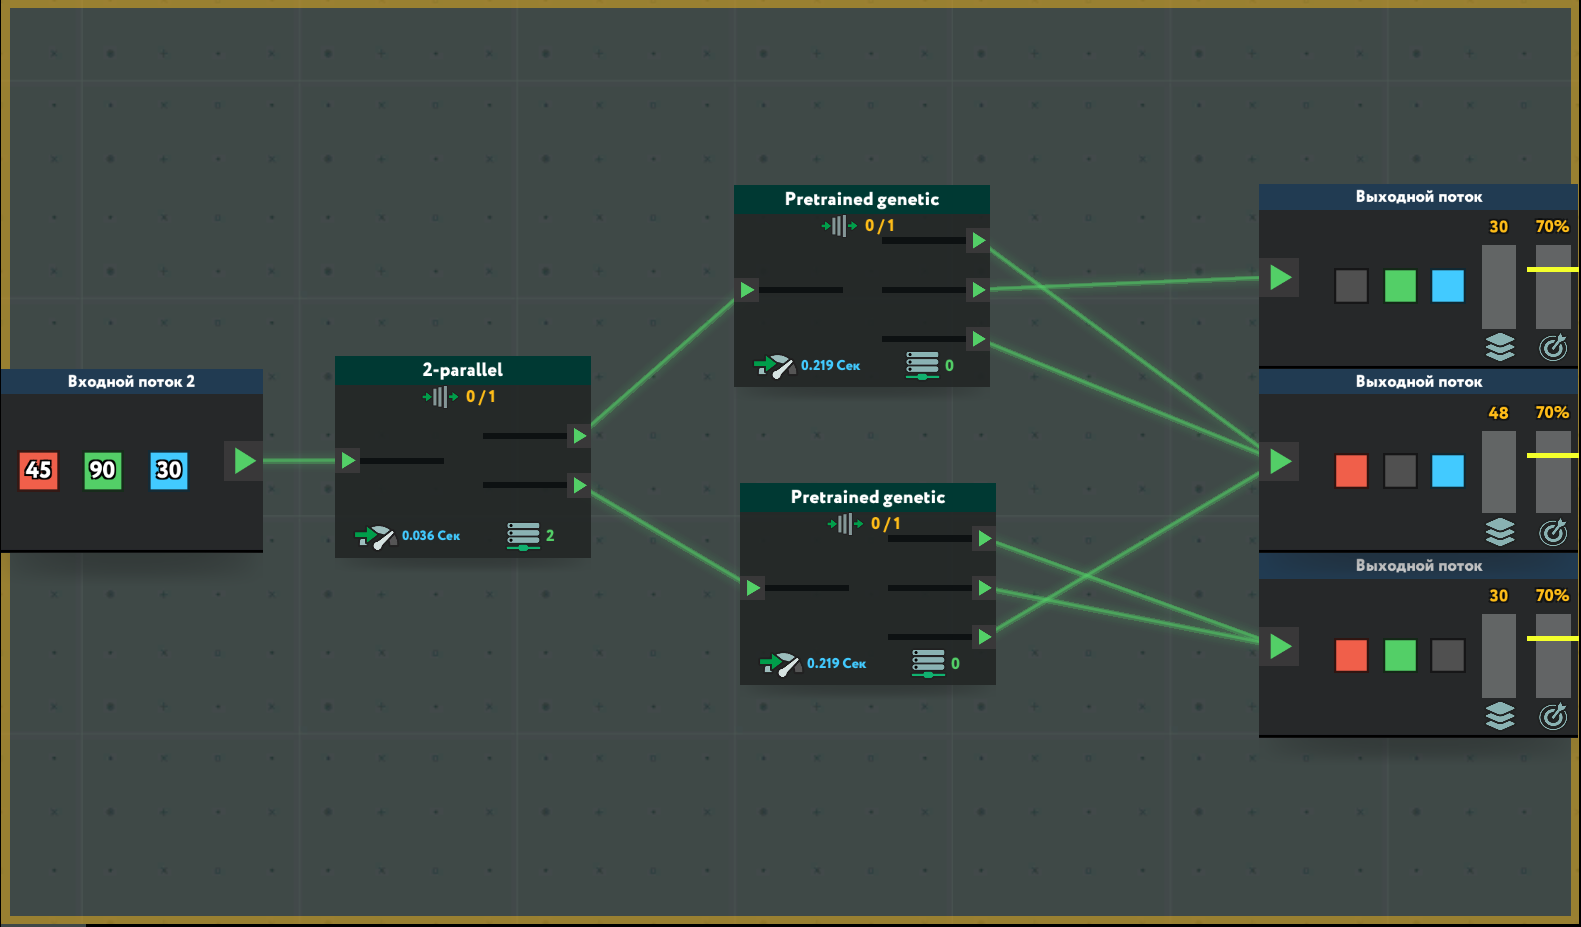Click the target icon in the middle Выходной поток

click(x=1553, y=532)
